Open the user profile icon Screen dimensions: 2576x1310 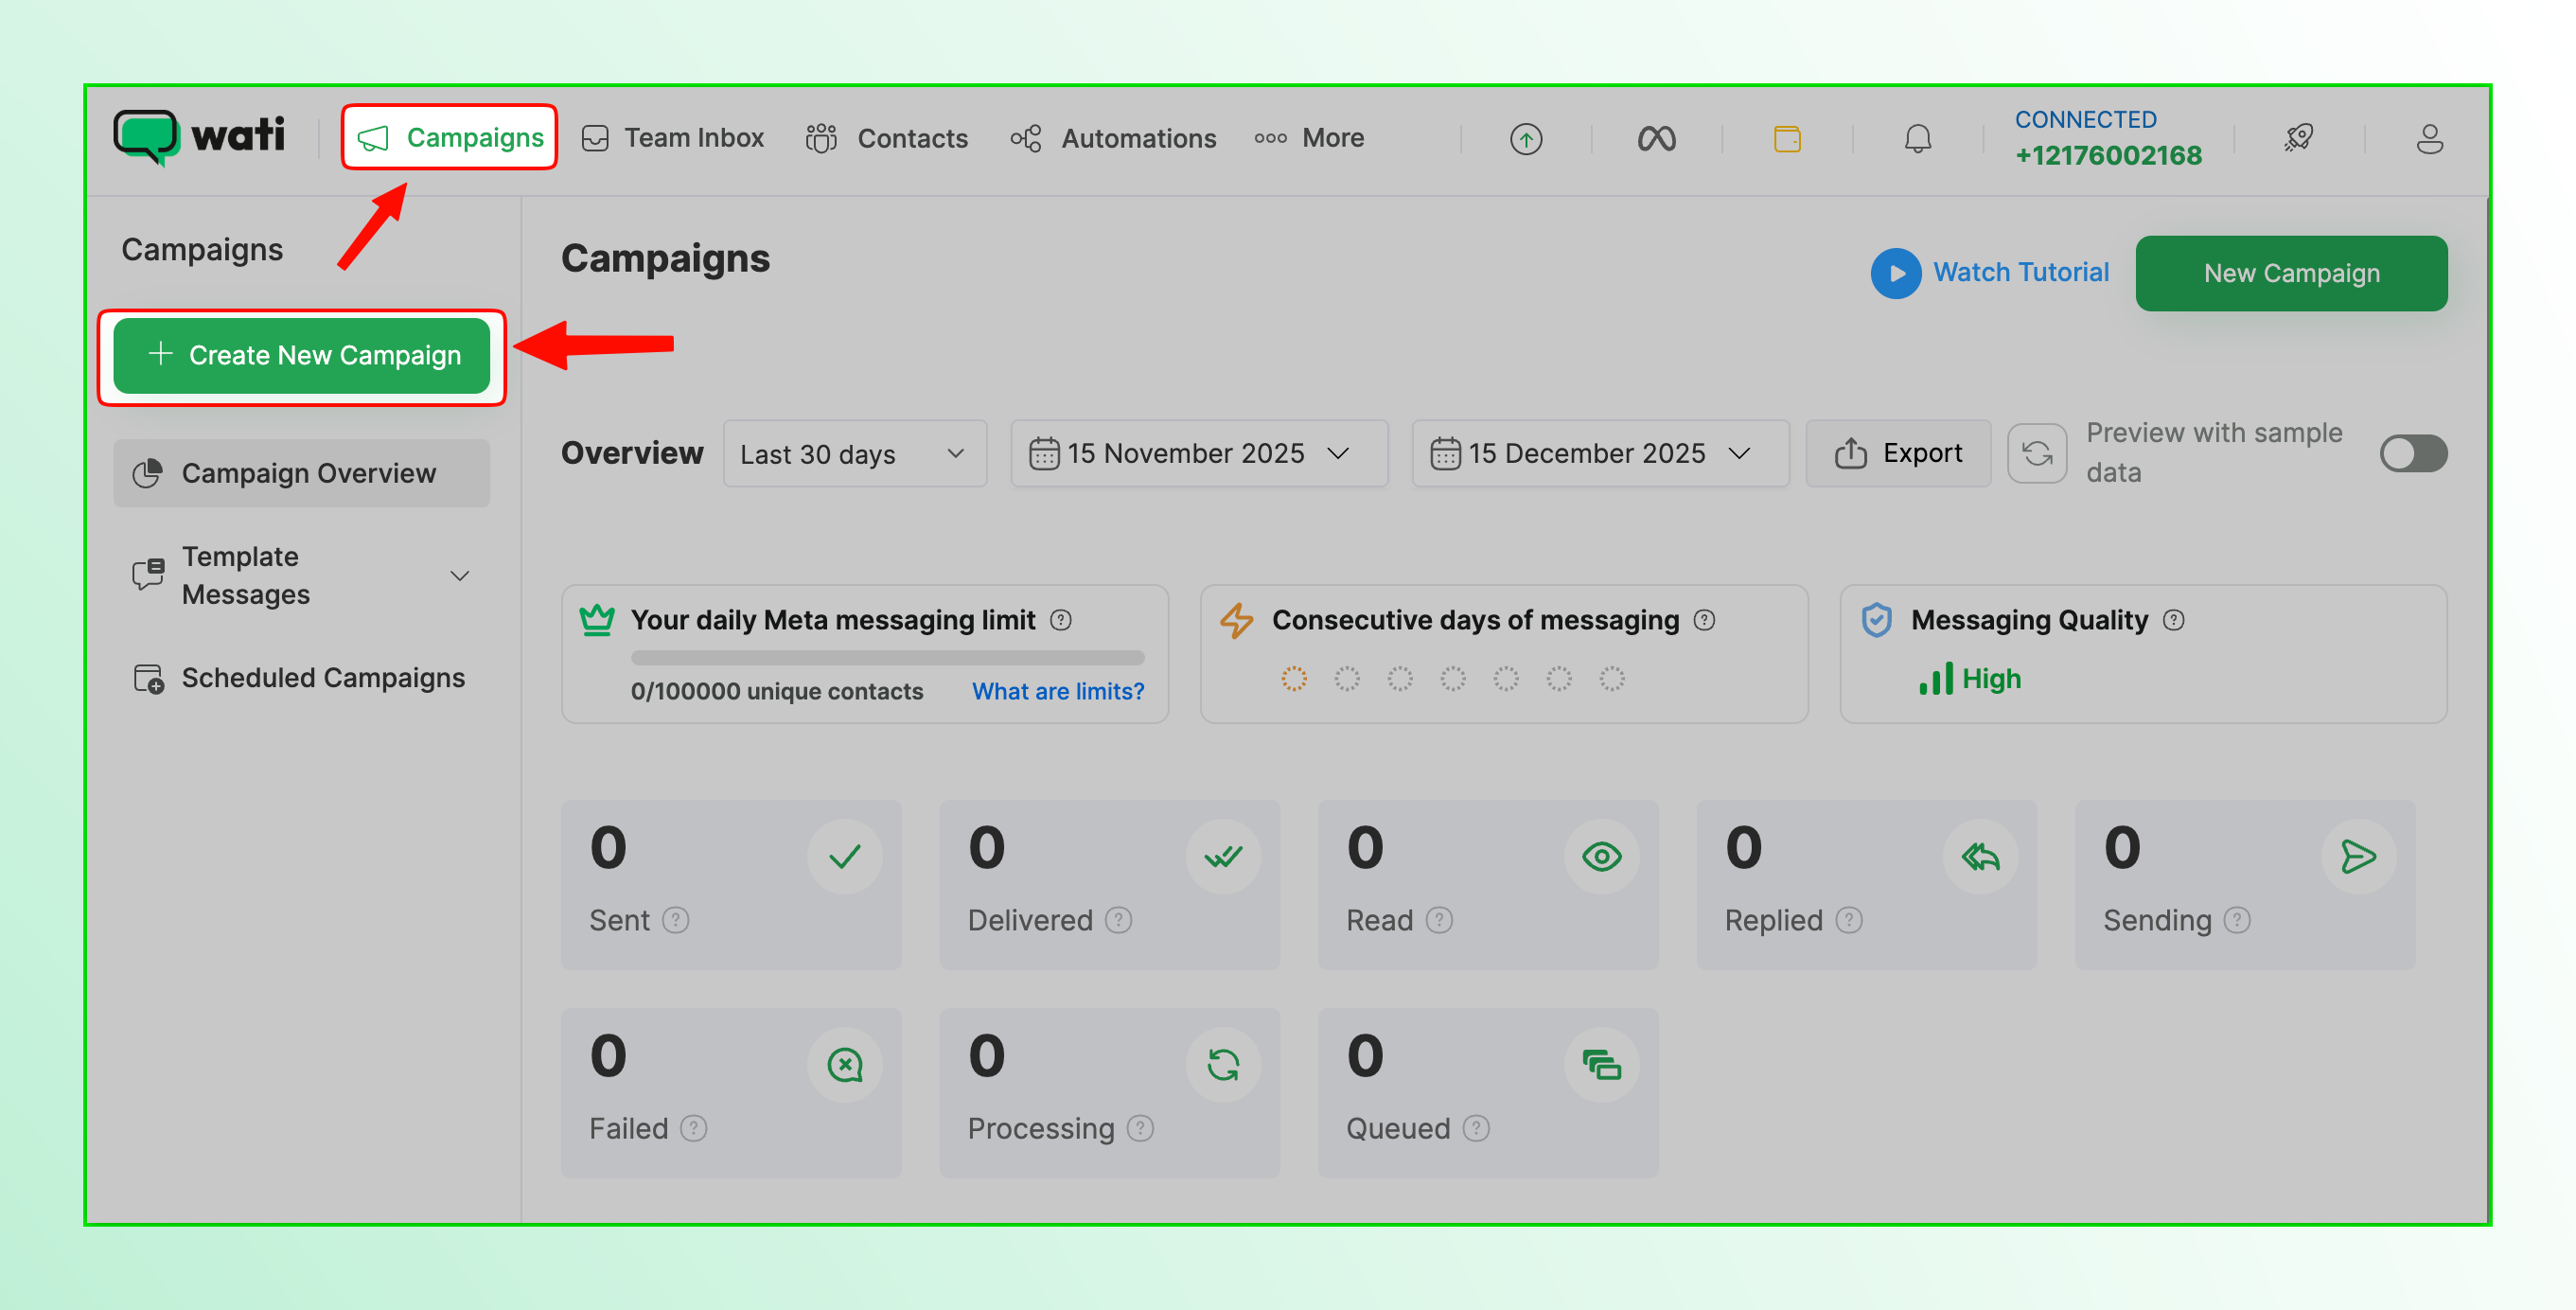pyautogui.click(x=2429, y=139)
